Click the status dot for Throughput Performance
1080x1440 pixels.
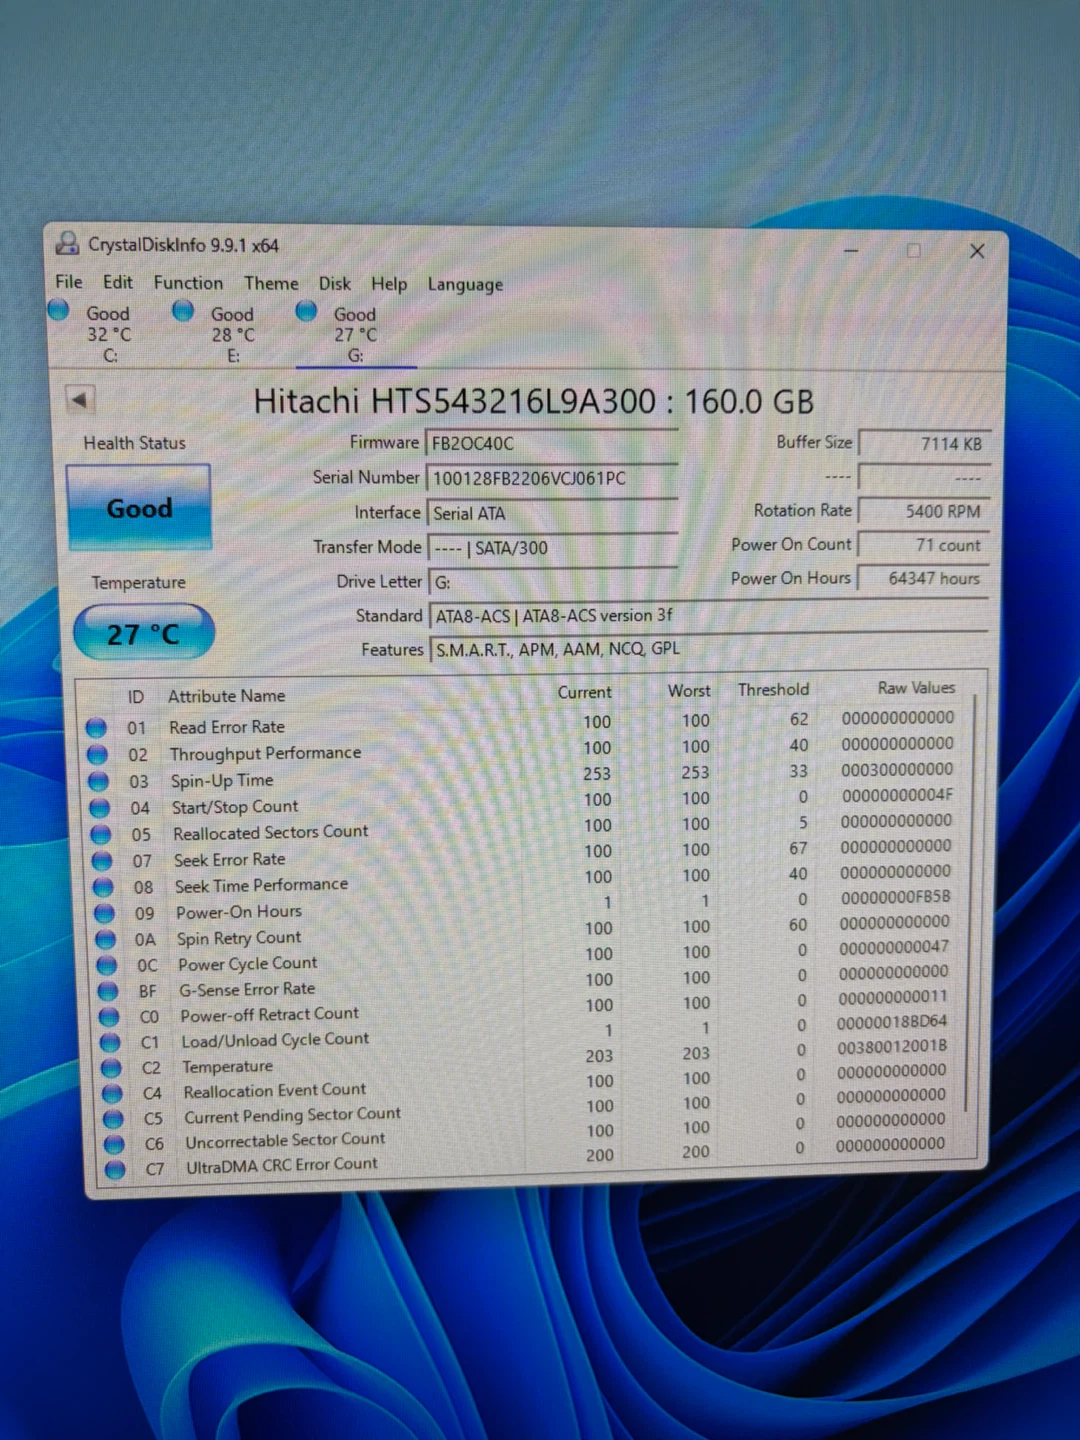tap(97, 754)
